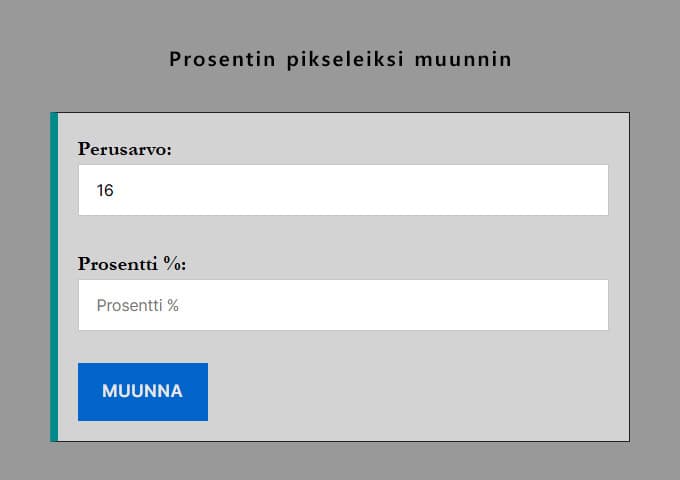Click the "Prosentti %:" label above the field
Screen dimensions: 680x480
132,264
